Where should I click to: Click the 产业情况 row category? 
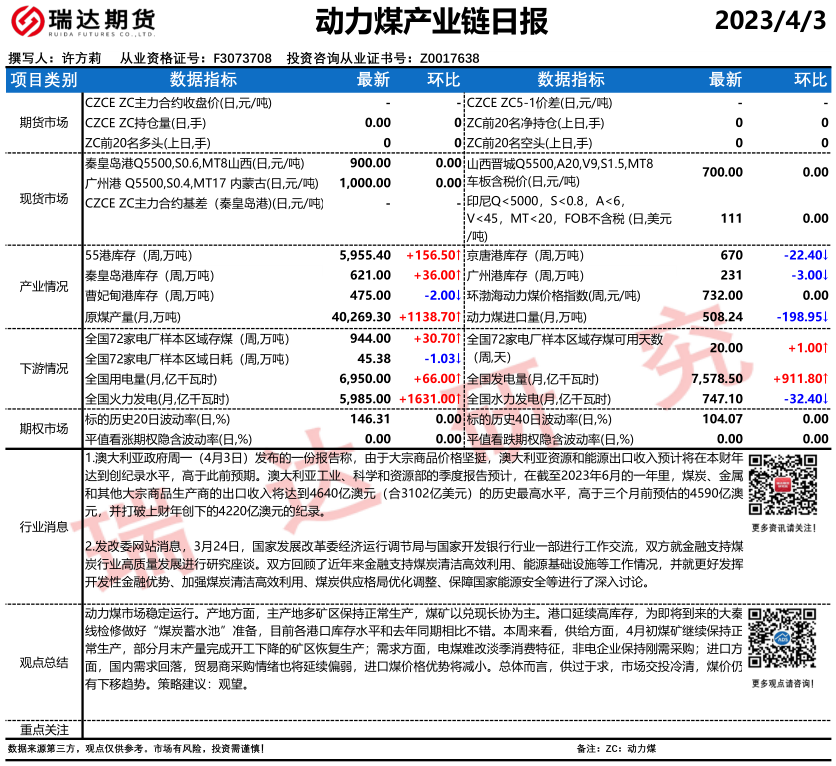pos(44,286)
